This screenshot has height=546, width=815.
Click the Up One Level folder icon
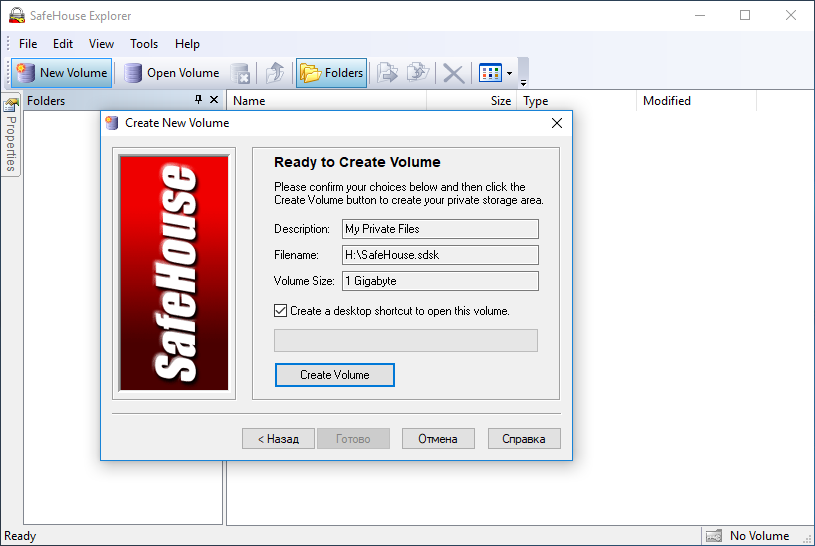coord(275,73)
